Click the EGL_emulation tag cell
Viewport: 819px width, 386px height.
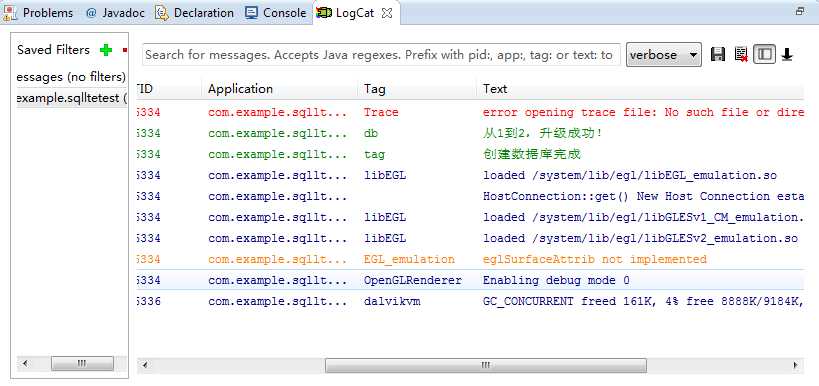pyautogui.click(x=409, y=259)
